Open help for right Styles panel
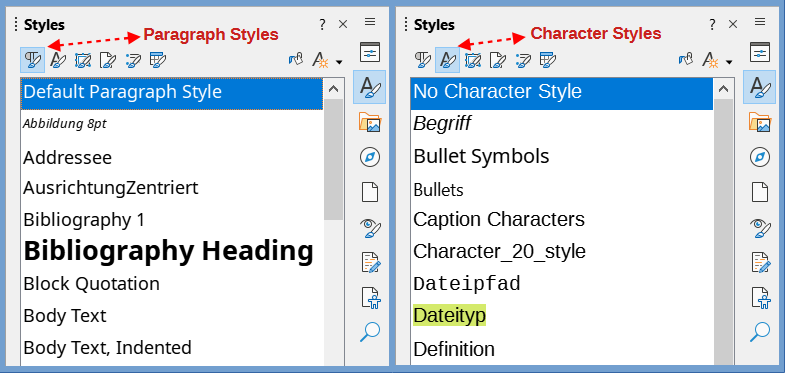Viewport: 785px width, 373px height. (712, 24)
